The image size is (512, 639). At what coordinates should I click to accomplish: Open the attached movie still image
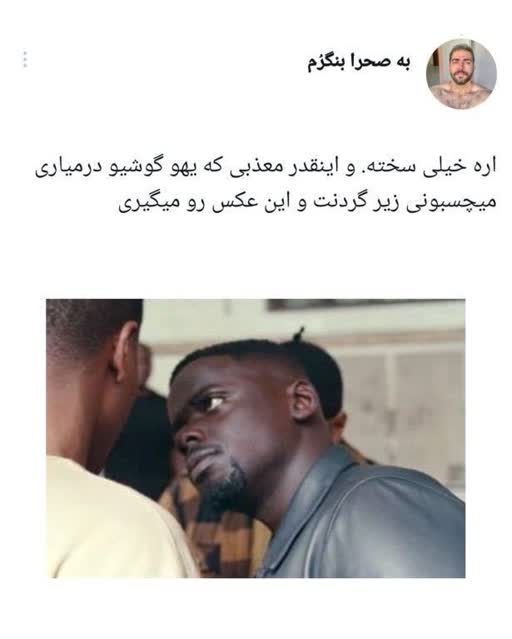coord(256,438)
